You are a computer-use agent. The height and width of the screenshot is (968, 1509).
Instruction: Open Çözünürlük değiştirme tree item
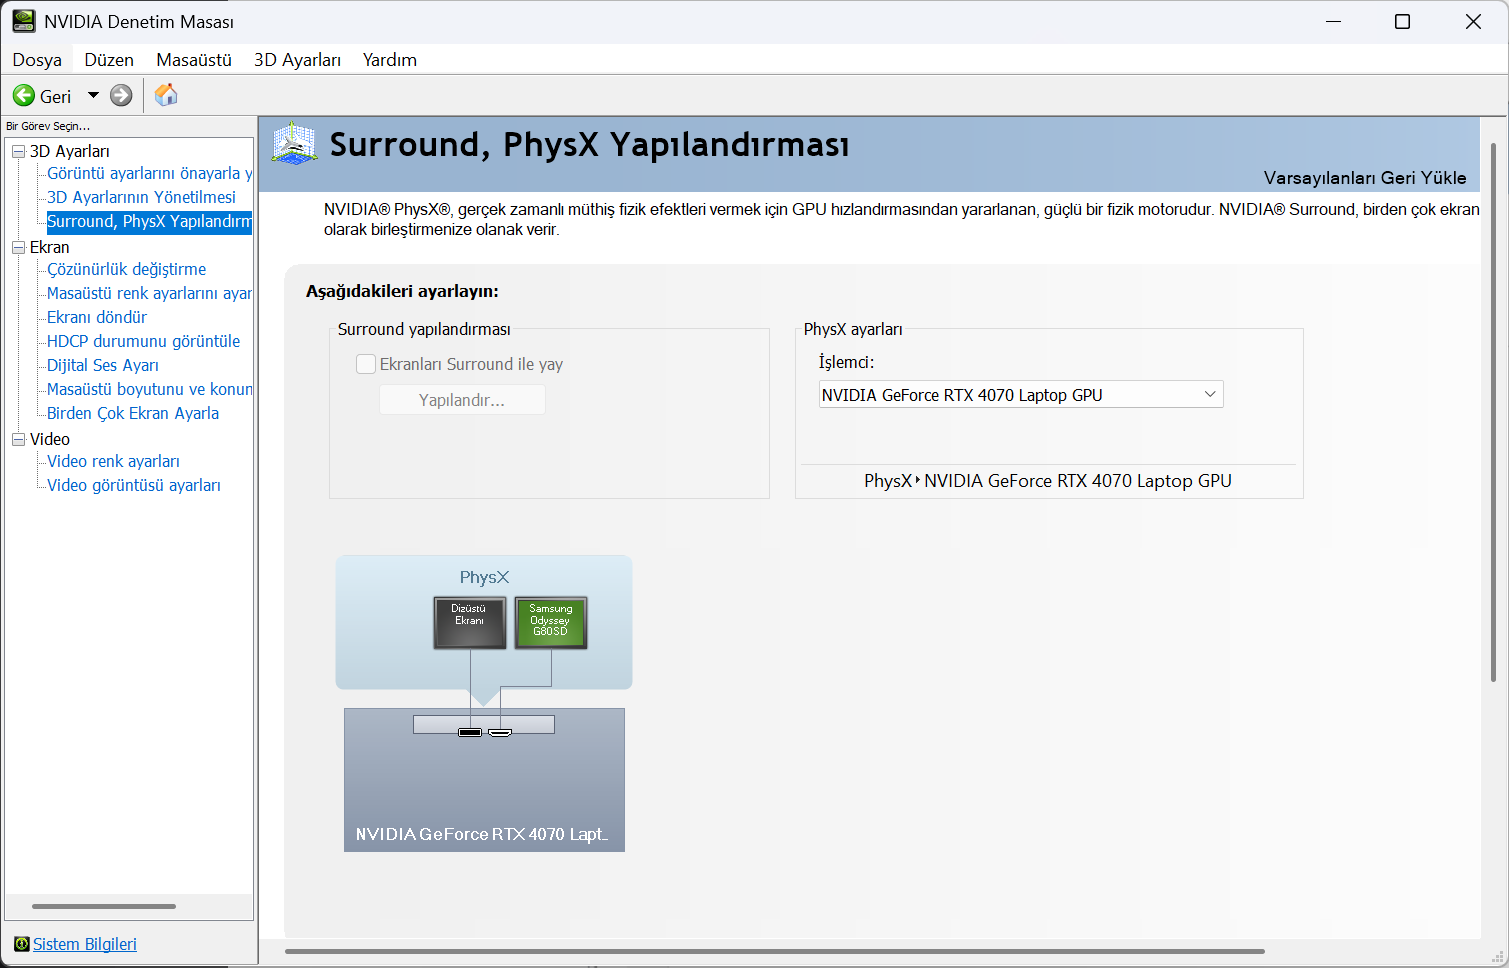pos(126,269)
